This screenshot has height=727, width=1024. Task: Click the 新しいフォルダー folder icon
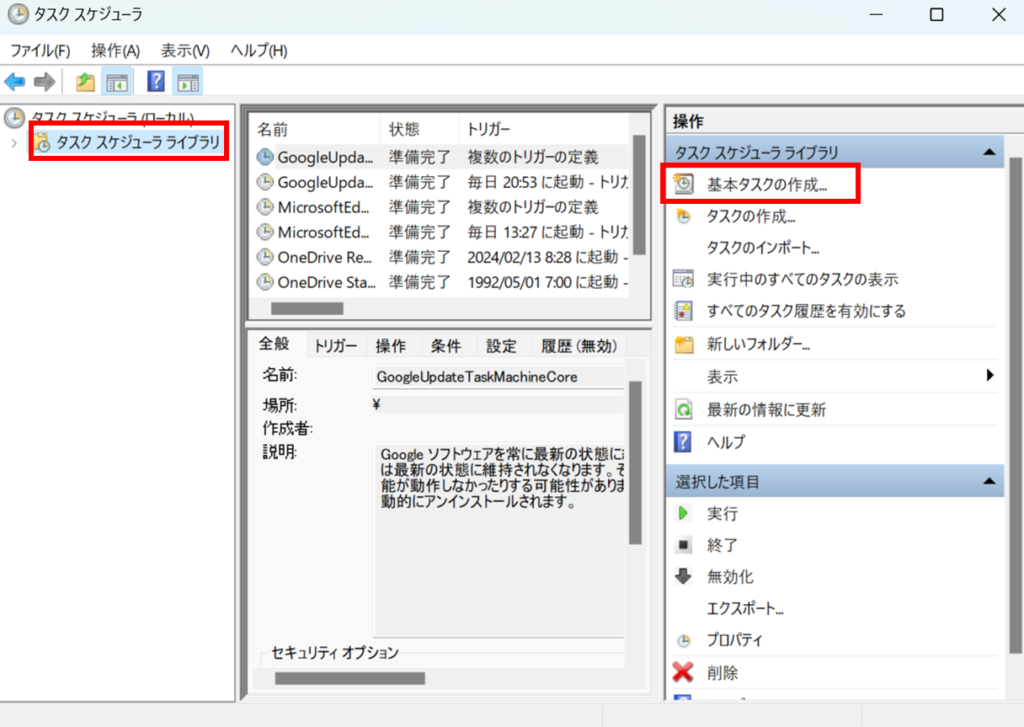point(684,345)
